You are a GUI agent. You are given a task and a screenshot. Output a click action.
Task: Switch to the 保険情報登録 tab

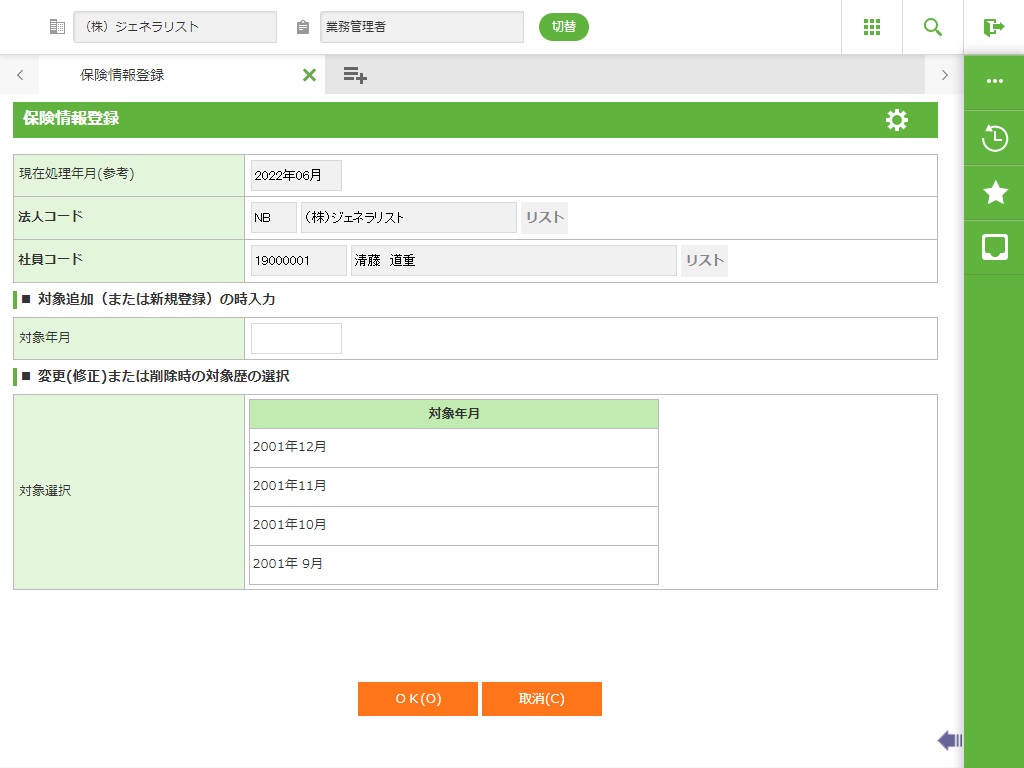(x=122, y=75)
